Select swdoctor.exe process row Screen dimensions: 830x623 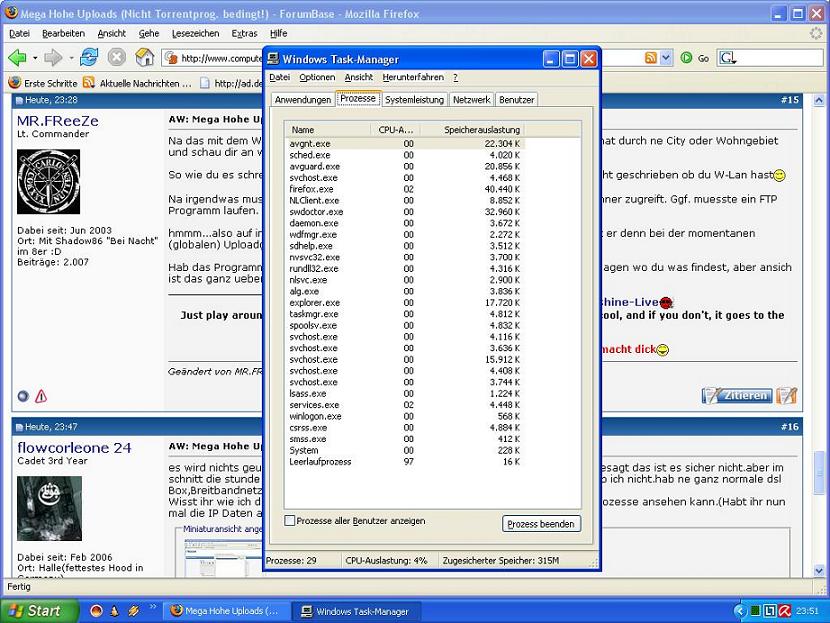pyautogui.click(x=405, y=212)
